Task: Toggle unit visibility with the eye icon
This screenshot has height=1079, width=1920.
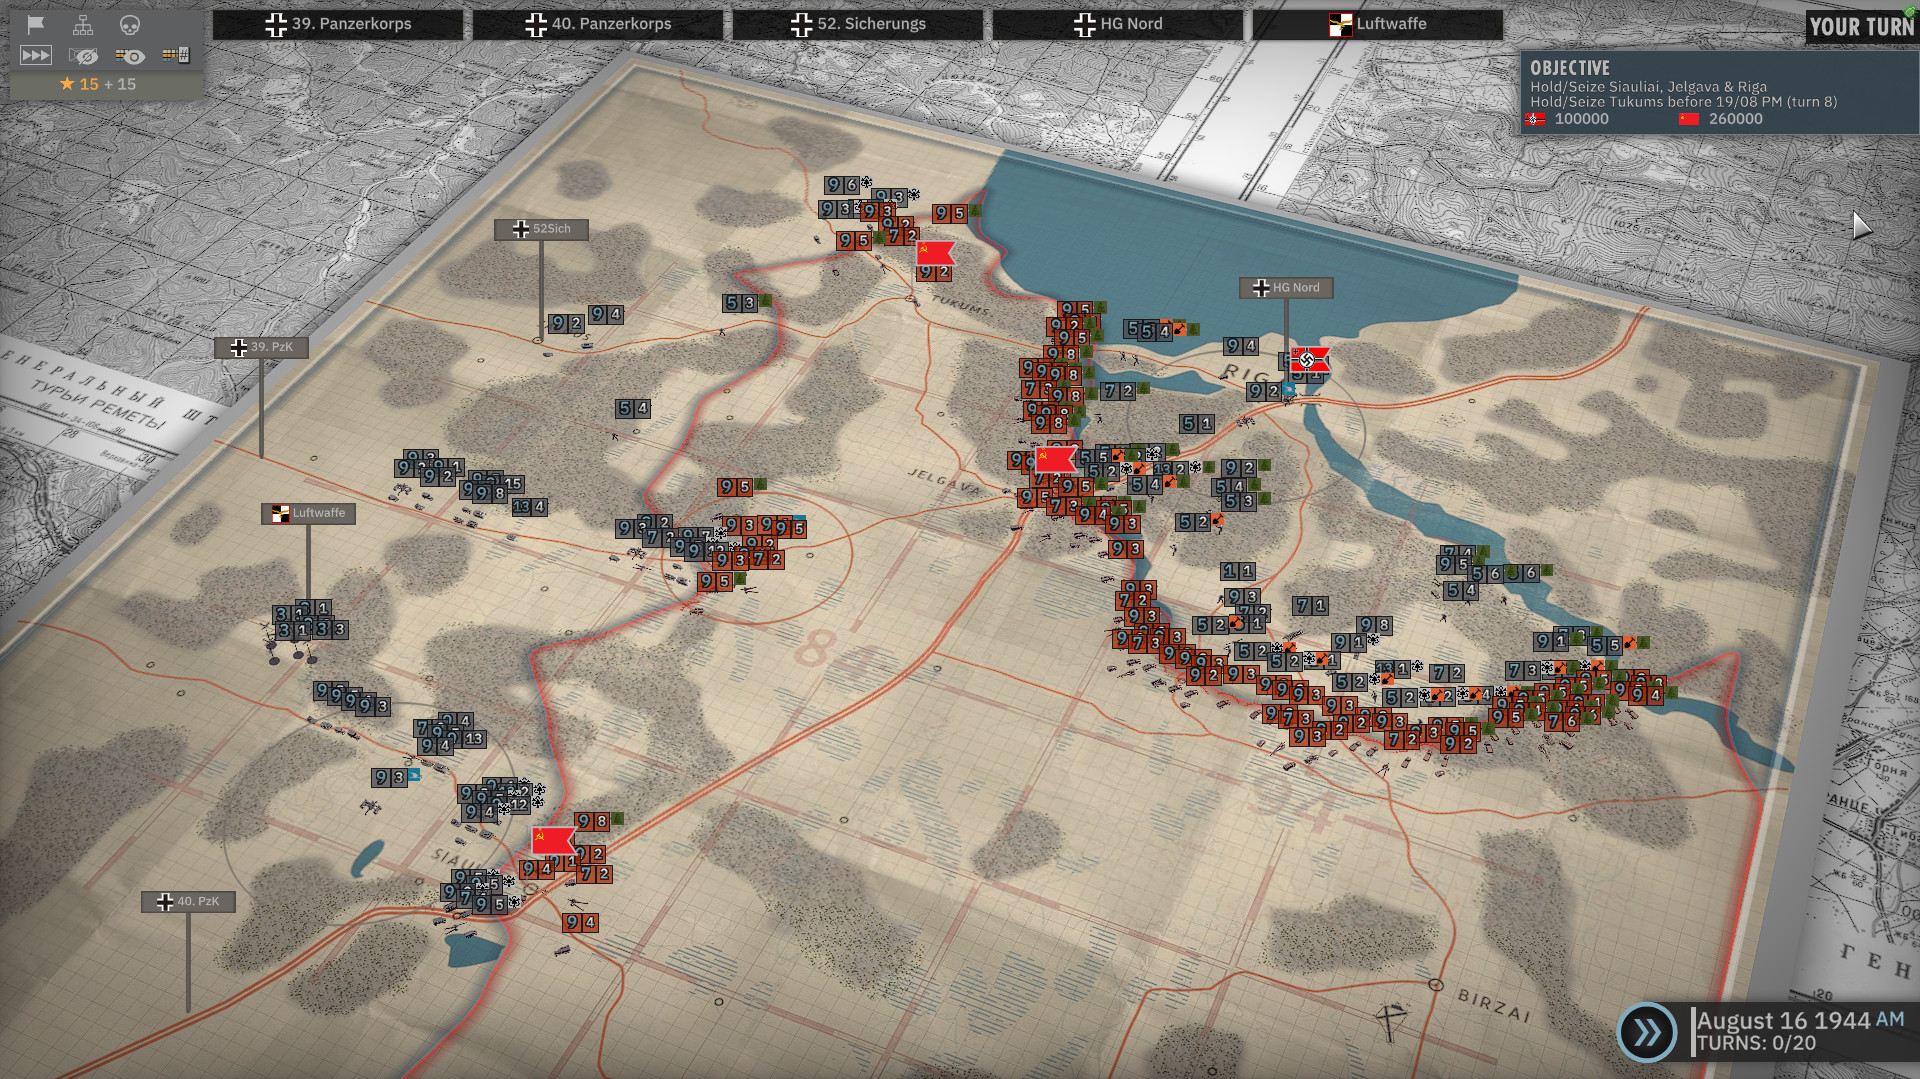Action: pyautogui.click(x=131, y=56)
